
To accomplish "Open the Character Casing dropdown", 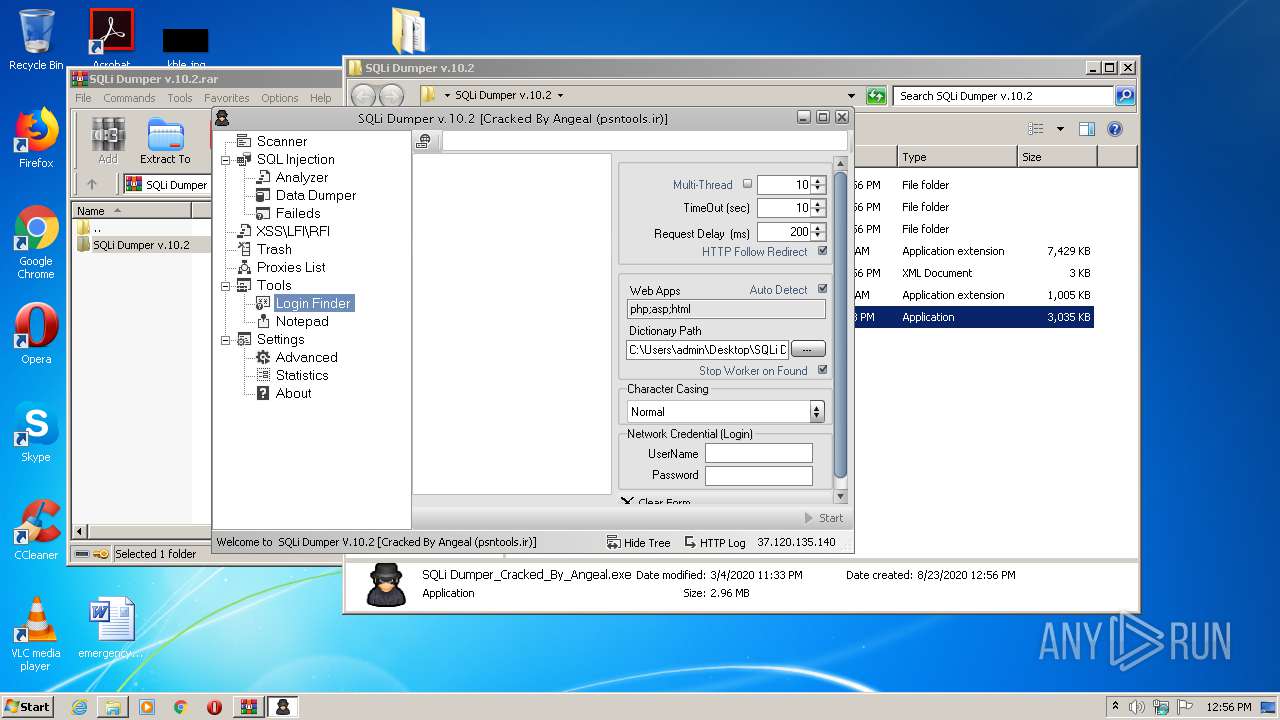I will tap(817, 411).
